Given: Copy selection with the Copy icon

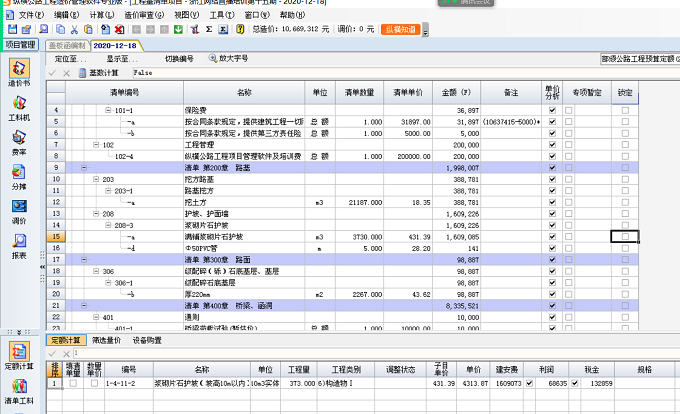Looking at the screenshot, I should tap(60, 29).
